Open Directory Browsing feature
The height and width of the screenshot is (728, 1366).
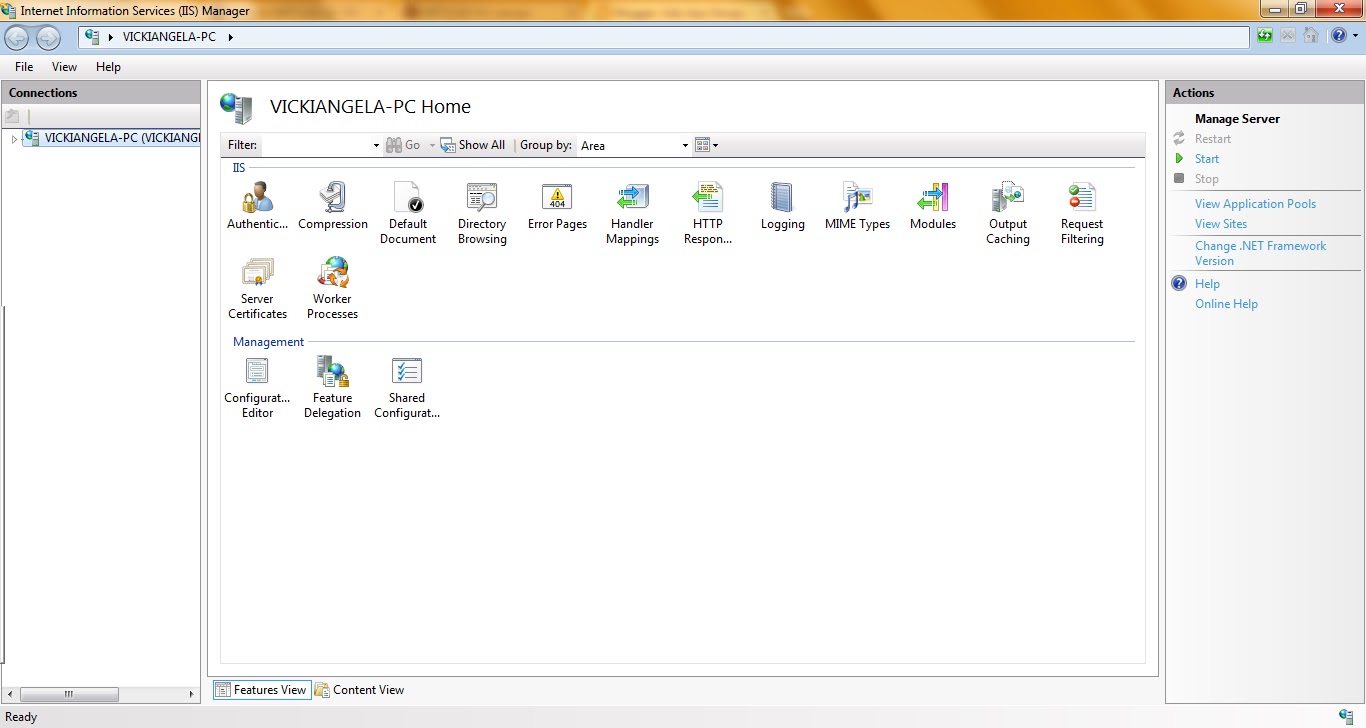pos(482,213)
